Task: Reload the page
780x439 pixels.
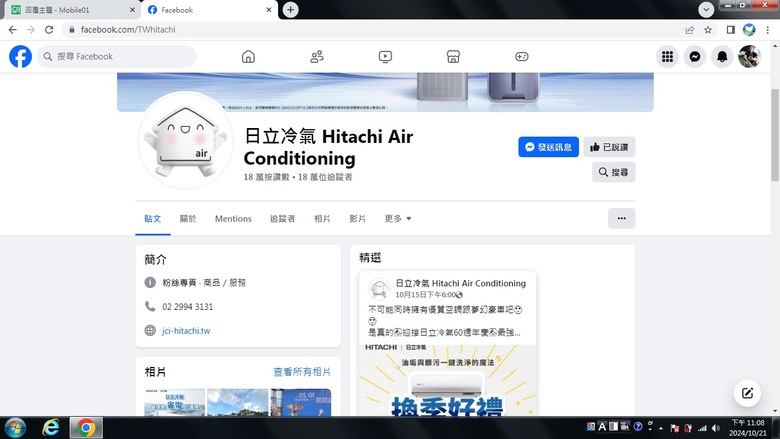Action: 49,30
